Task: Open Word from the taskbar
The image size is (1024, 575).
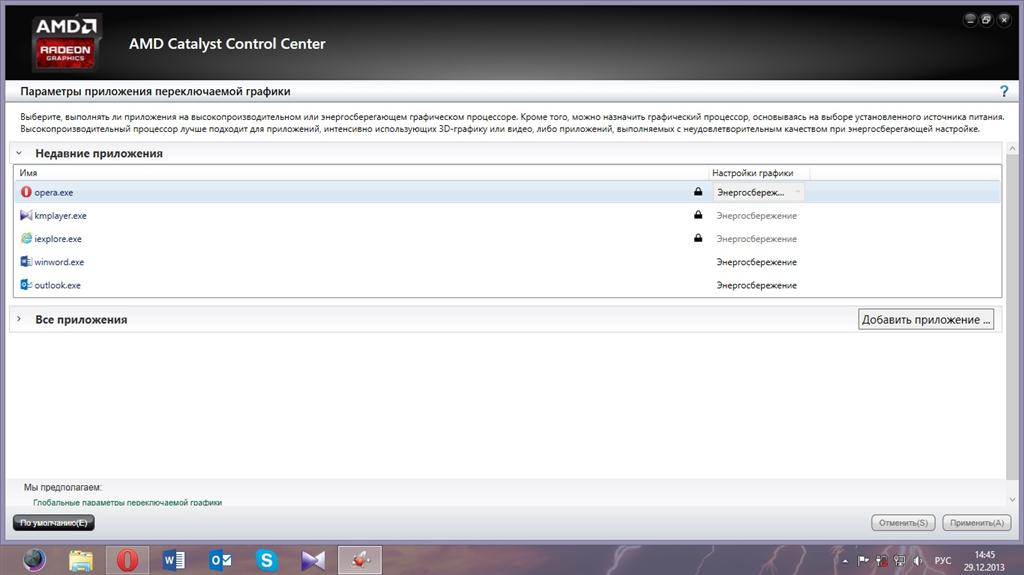Action: coord(174,560)
